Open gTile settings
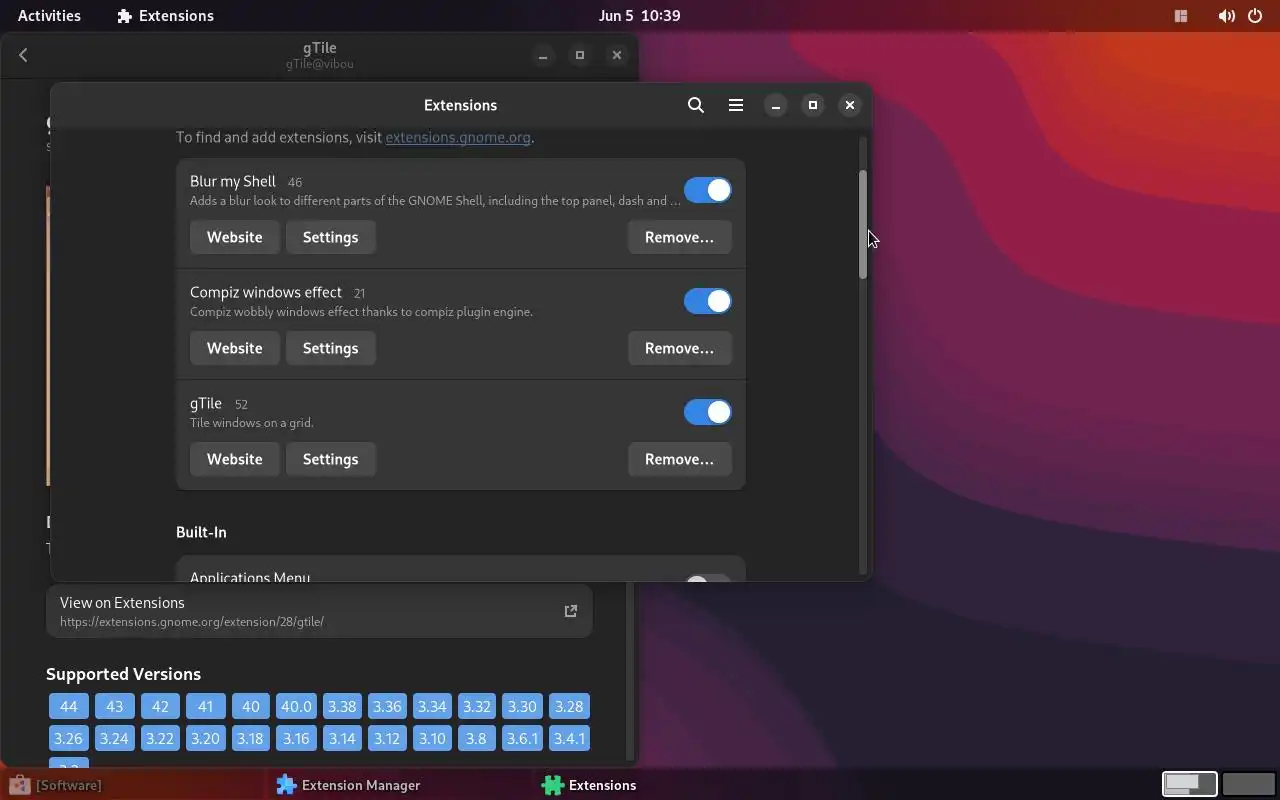The height and width of the screenshot is (800, 1280). coord(330,459)
